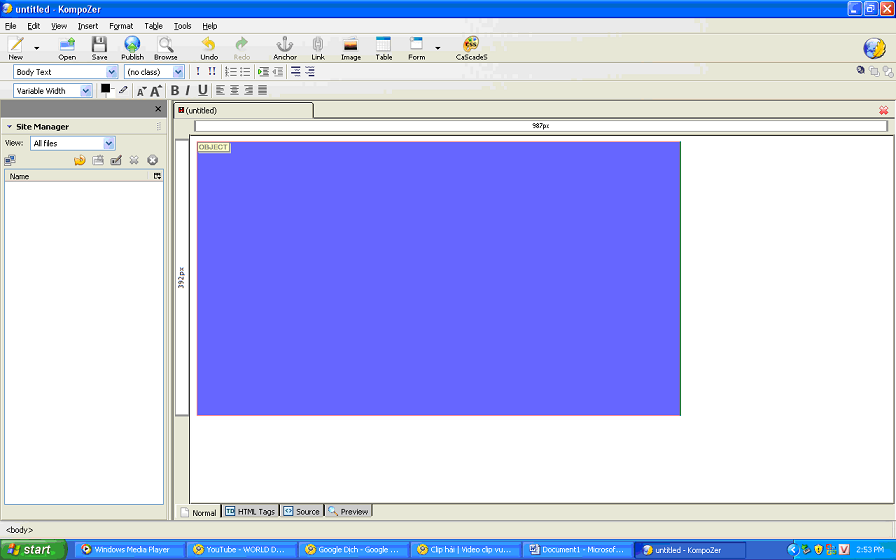The width and height of the screenshot is (896, 560).
Task: Click the Publish globe icon
Action: tap(132, 48)
